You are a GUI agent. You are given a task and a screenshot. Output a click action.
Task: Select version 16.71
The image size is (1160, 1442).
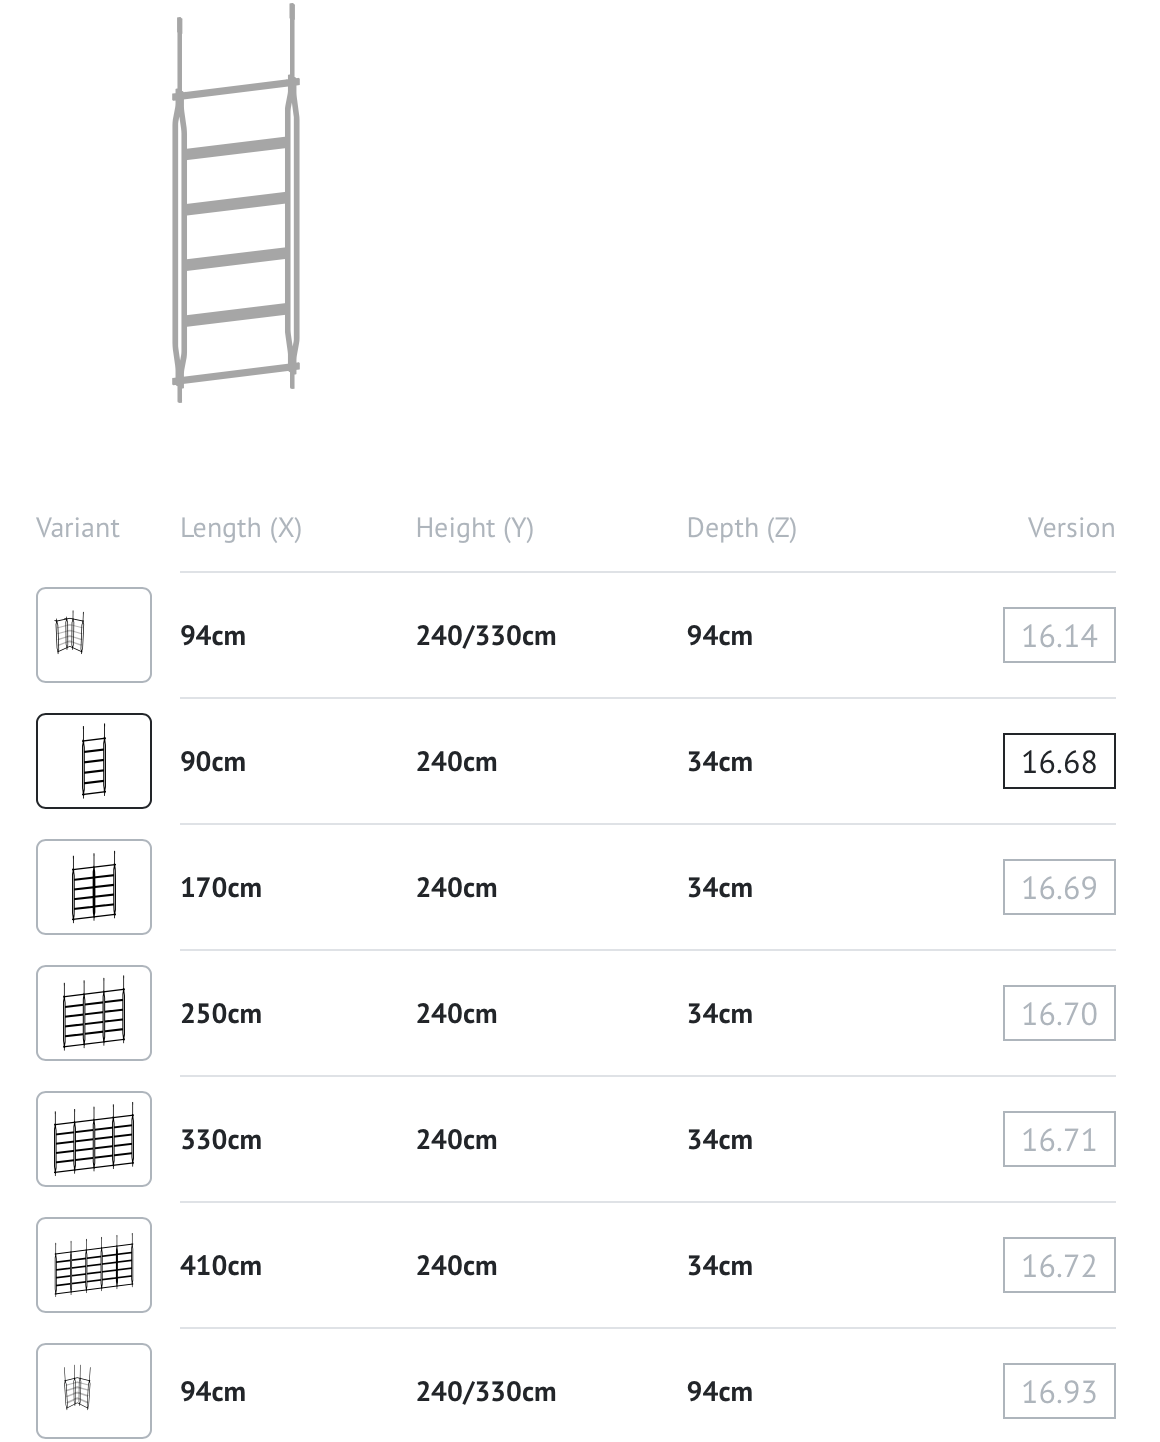[x=1059, y=1139]
